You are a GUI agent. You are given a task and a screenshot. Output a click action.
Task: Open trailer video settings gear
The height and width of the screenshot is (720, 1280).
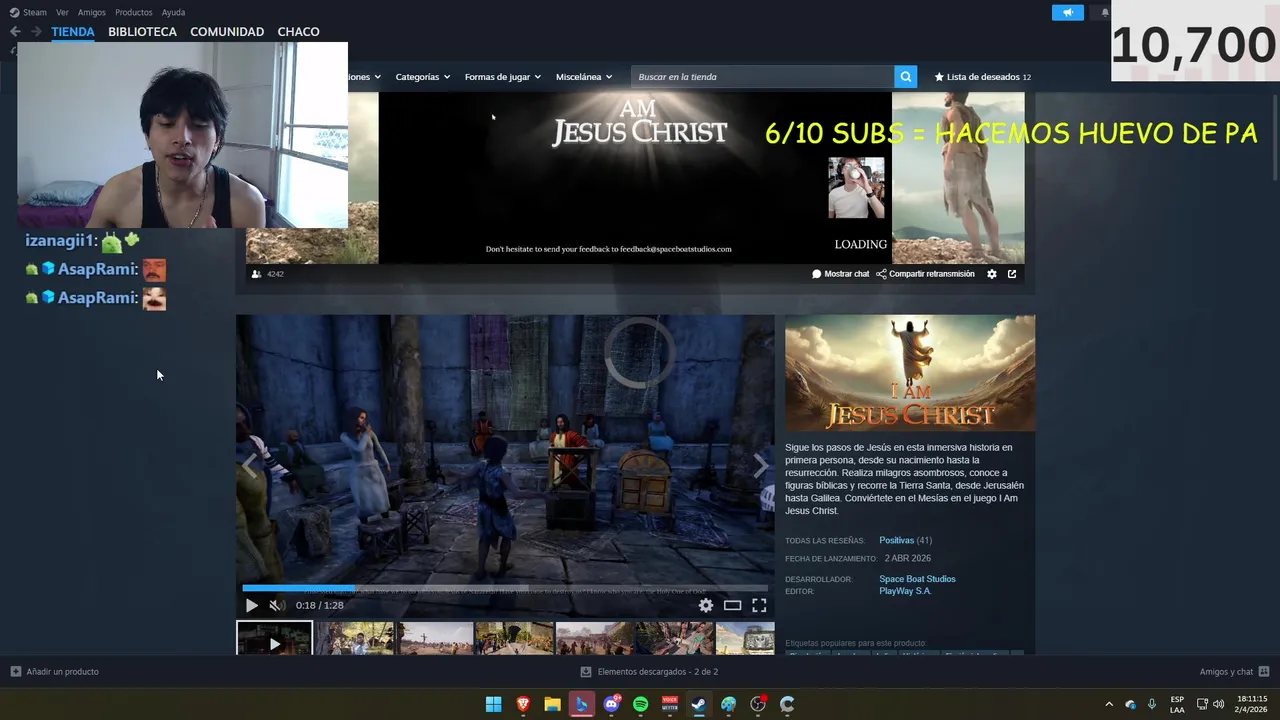click(706, 605)
